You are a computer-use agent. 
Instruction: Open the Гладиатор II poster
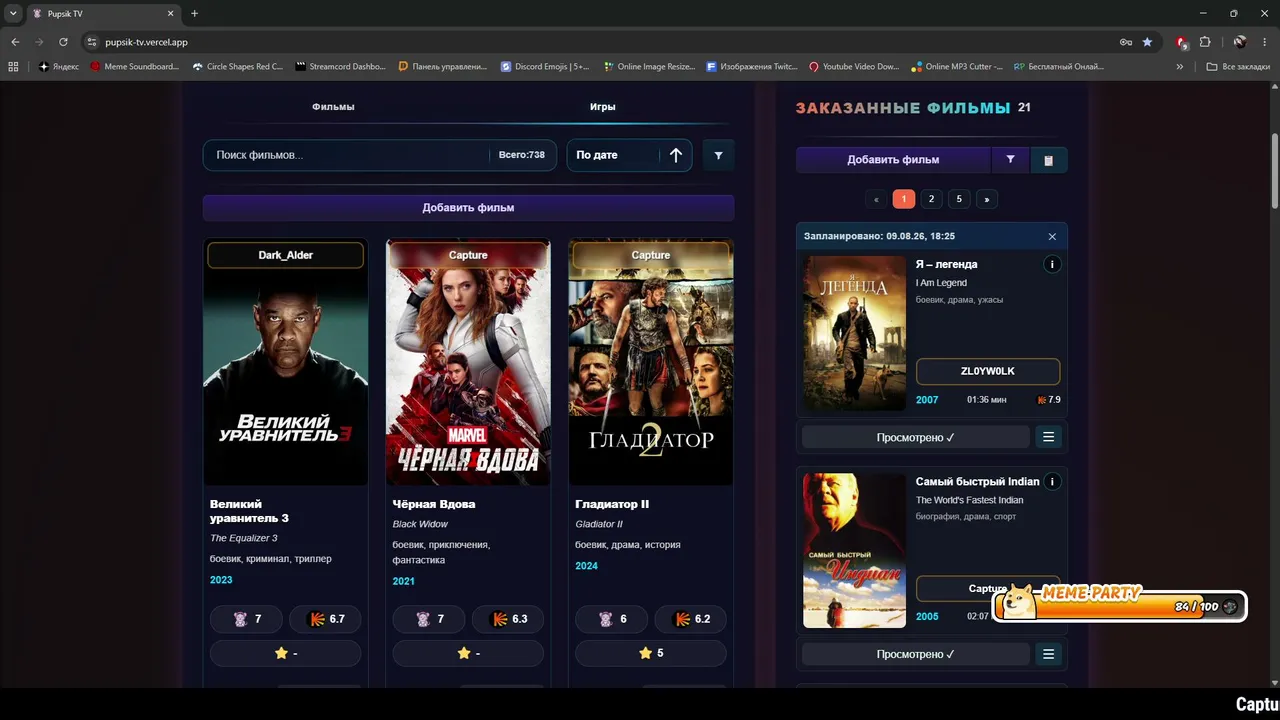651,362
